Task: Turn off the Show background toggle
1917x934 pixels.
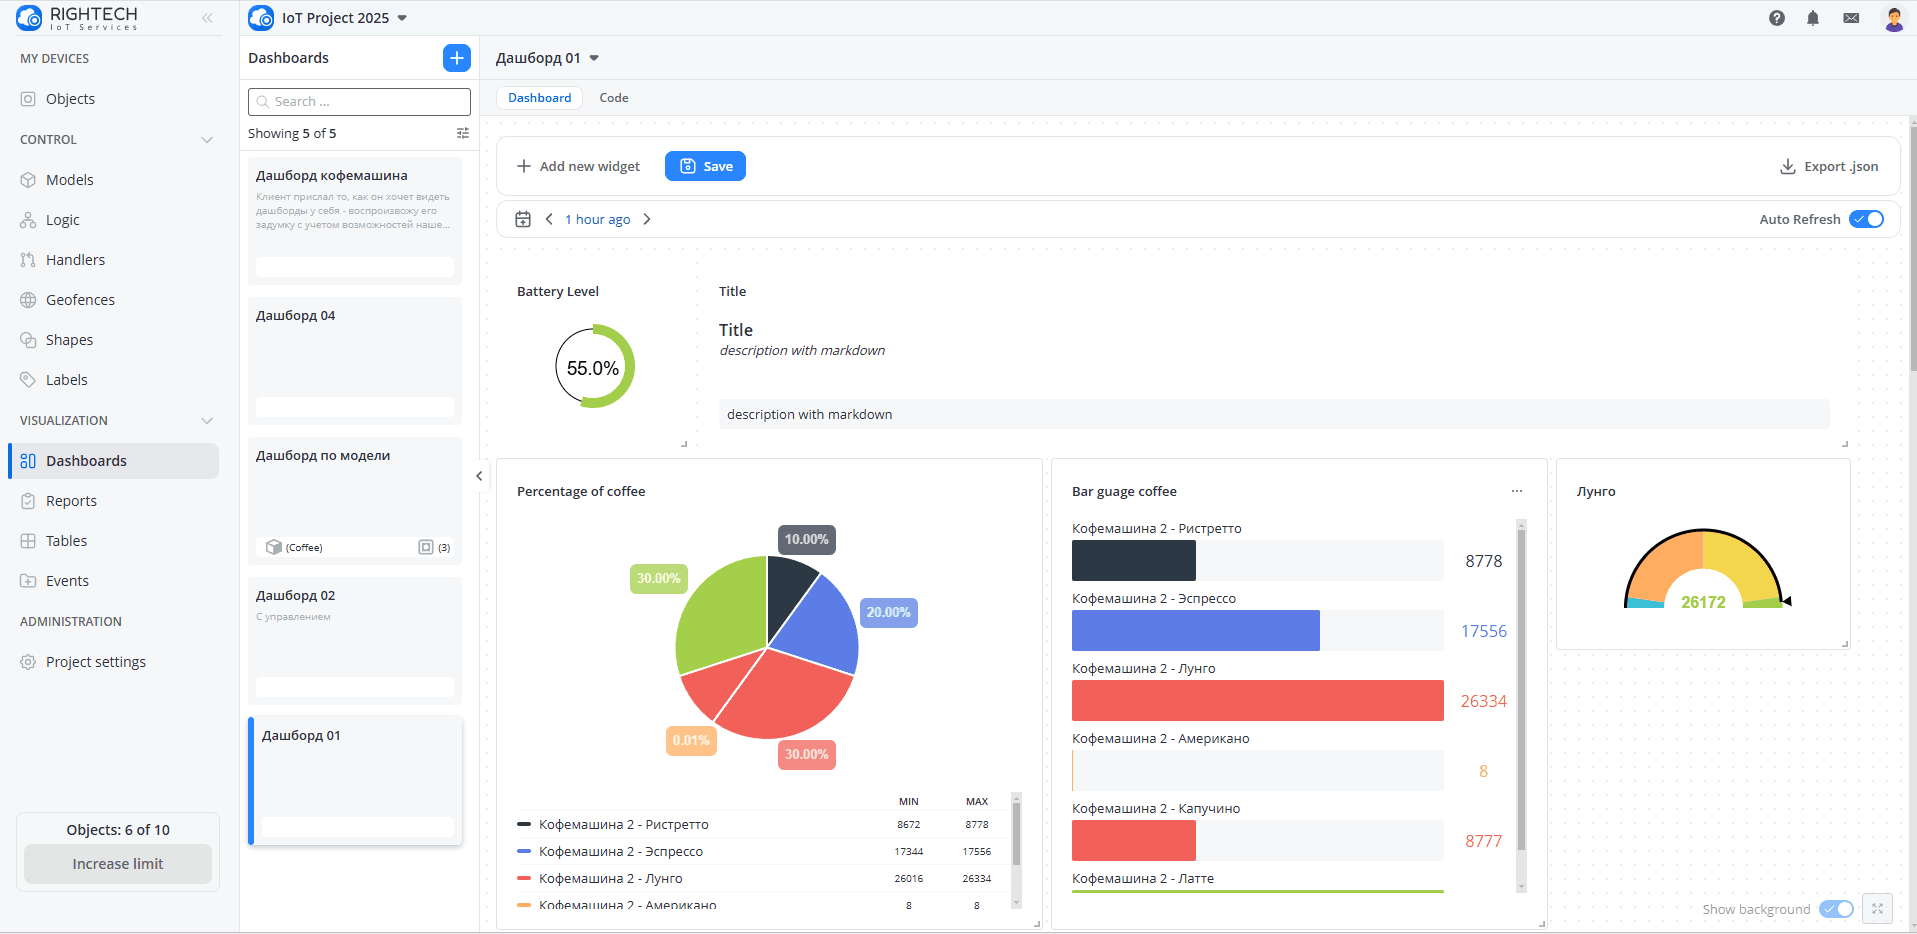Action: tap(1835, 909)
